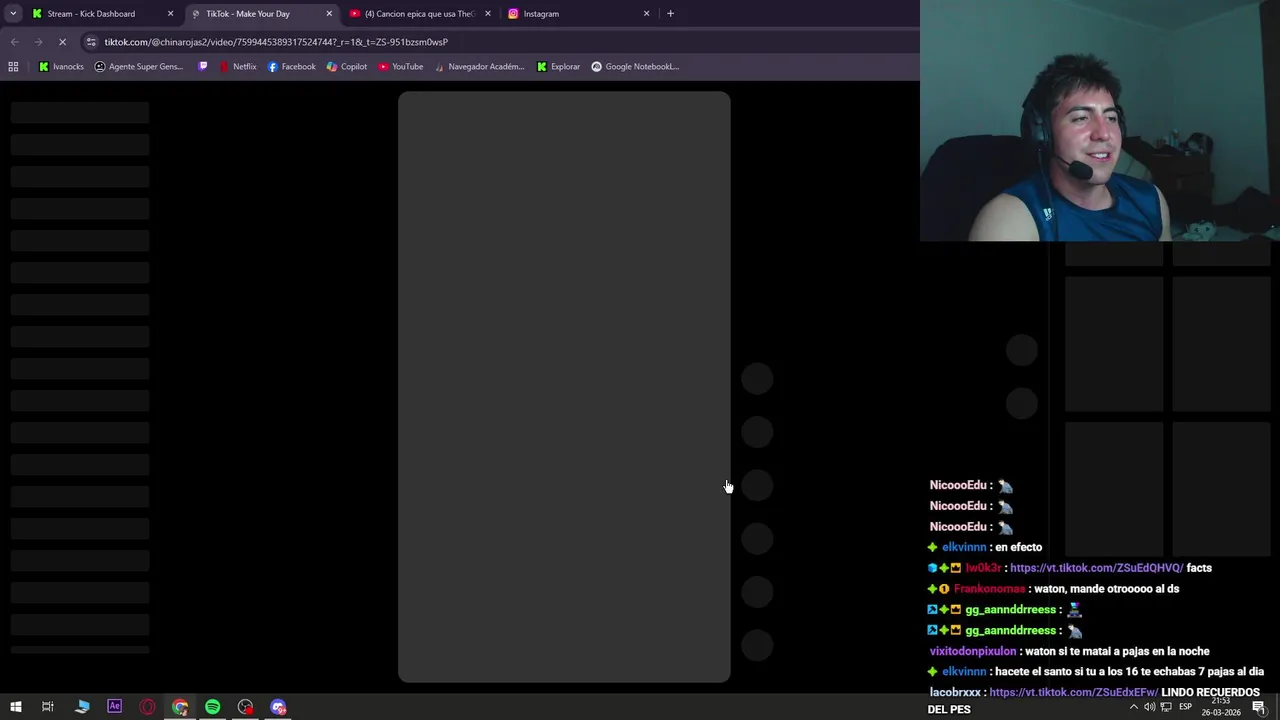
Task: Stop loading the TikTok page
Action: tap(62, 42)
